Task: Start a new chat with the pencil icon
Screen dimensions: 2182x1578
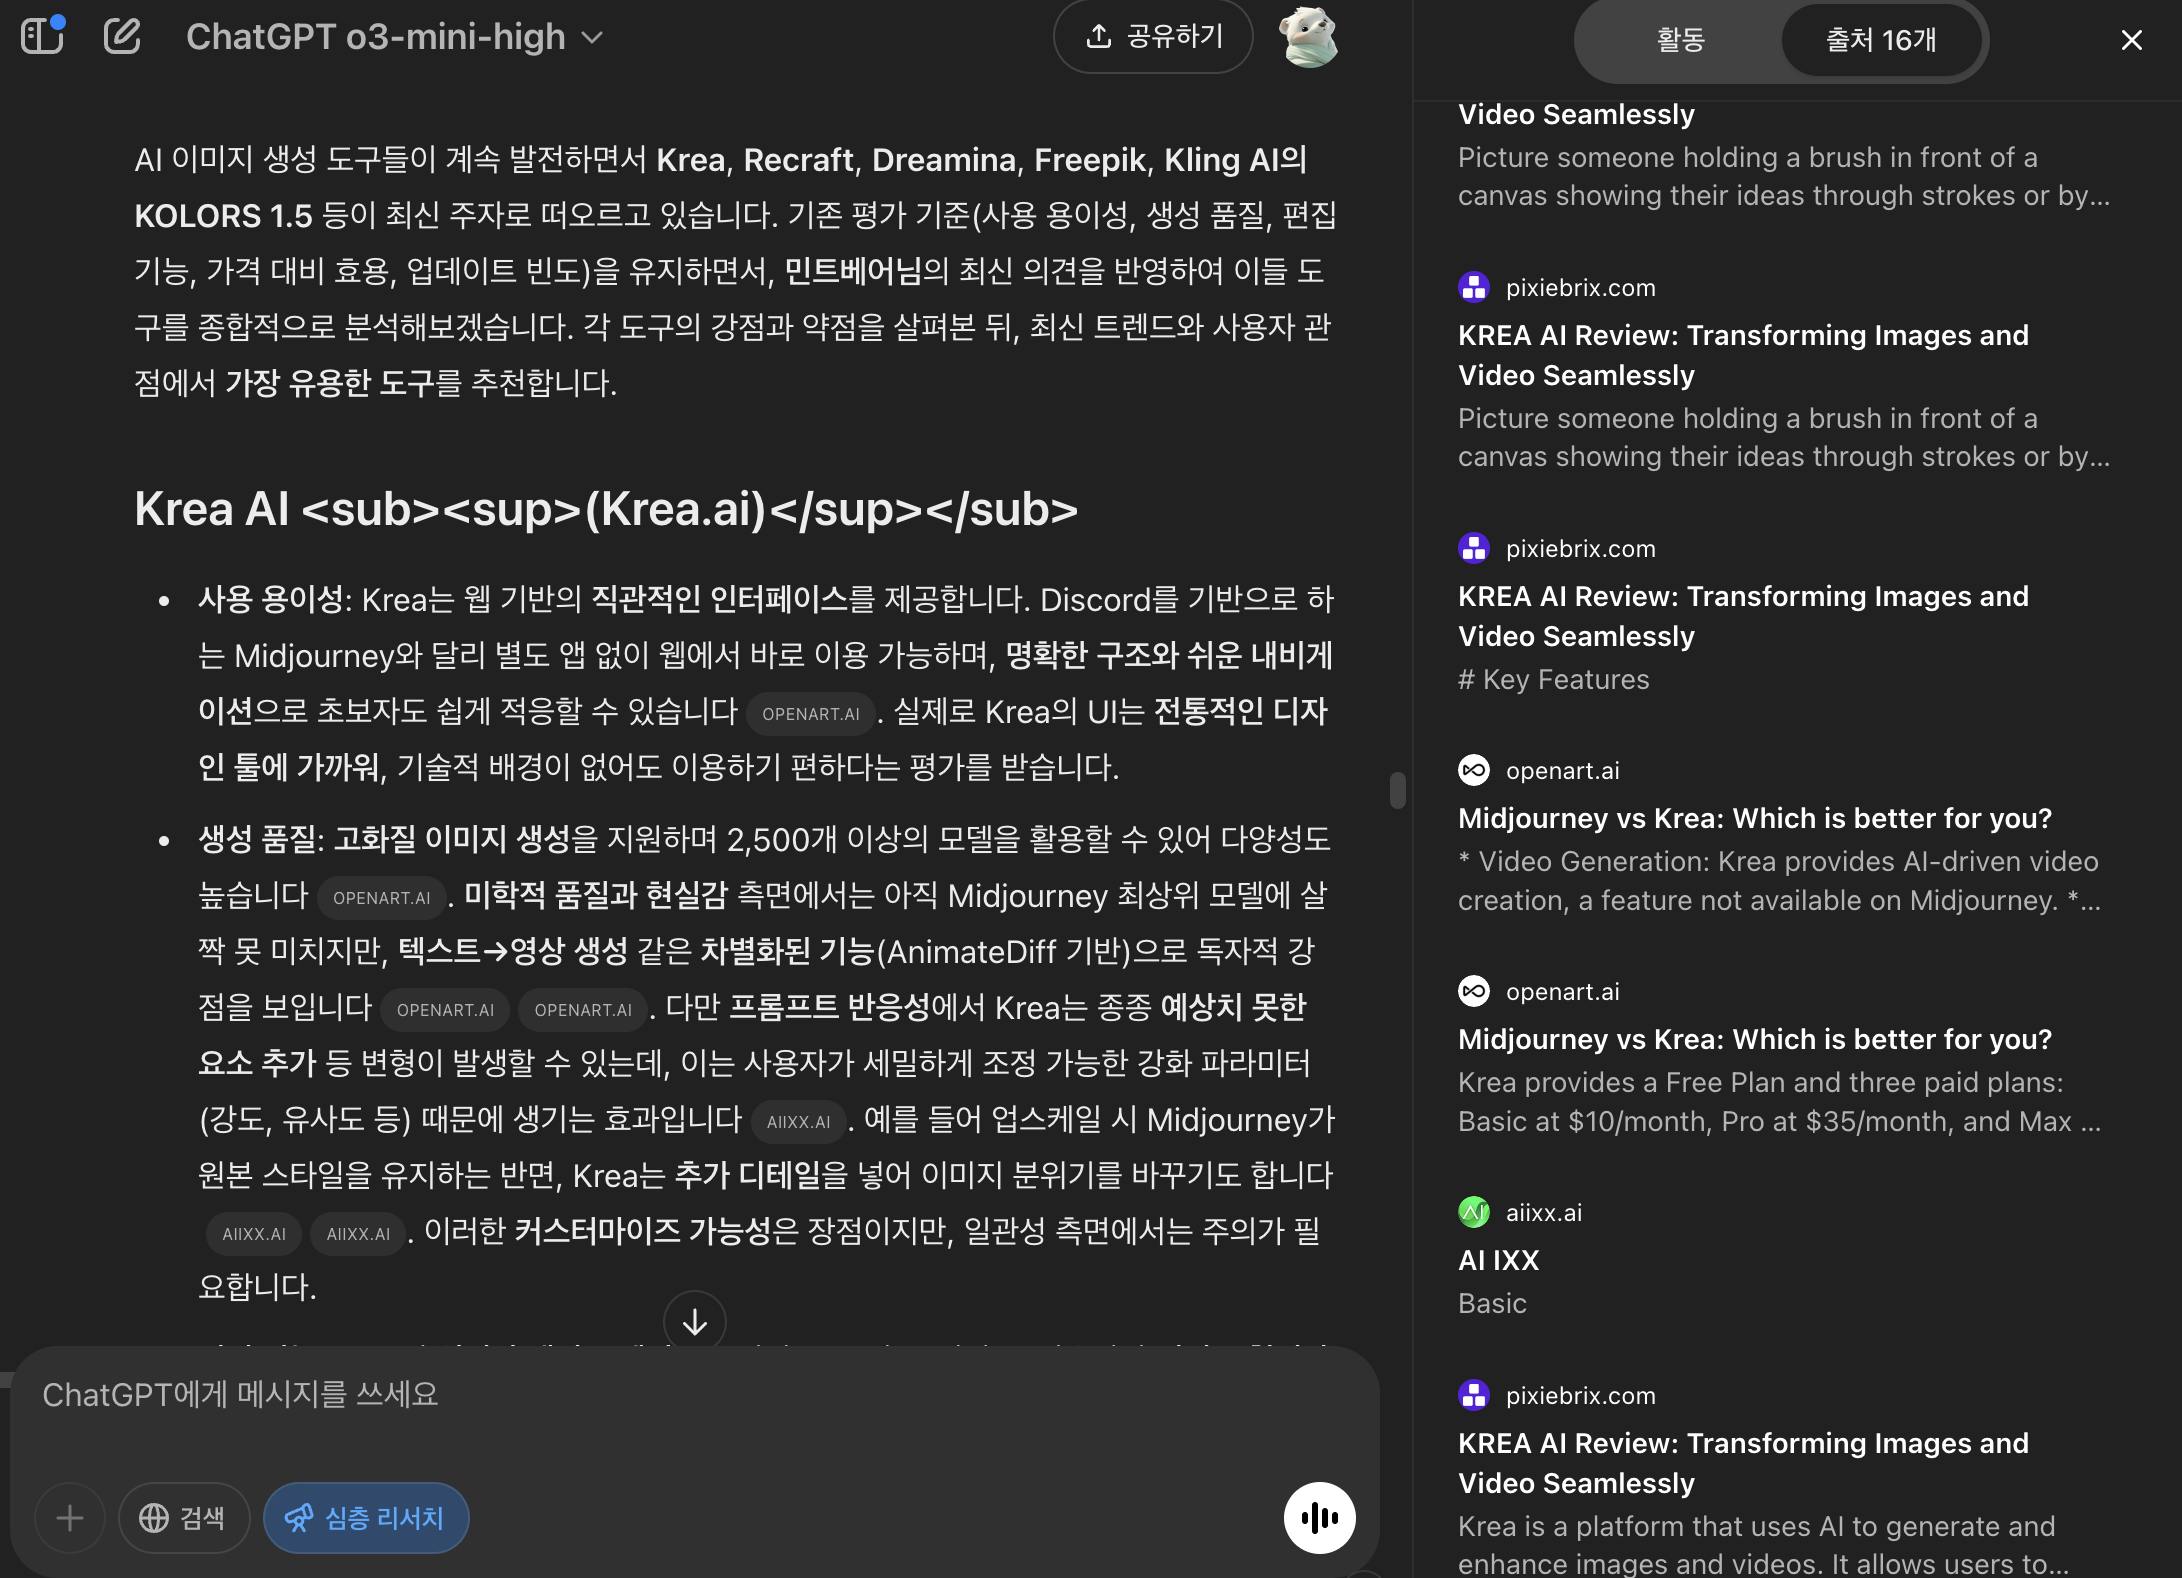Action: point(122,37)
